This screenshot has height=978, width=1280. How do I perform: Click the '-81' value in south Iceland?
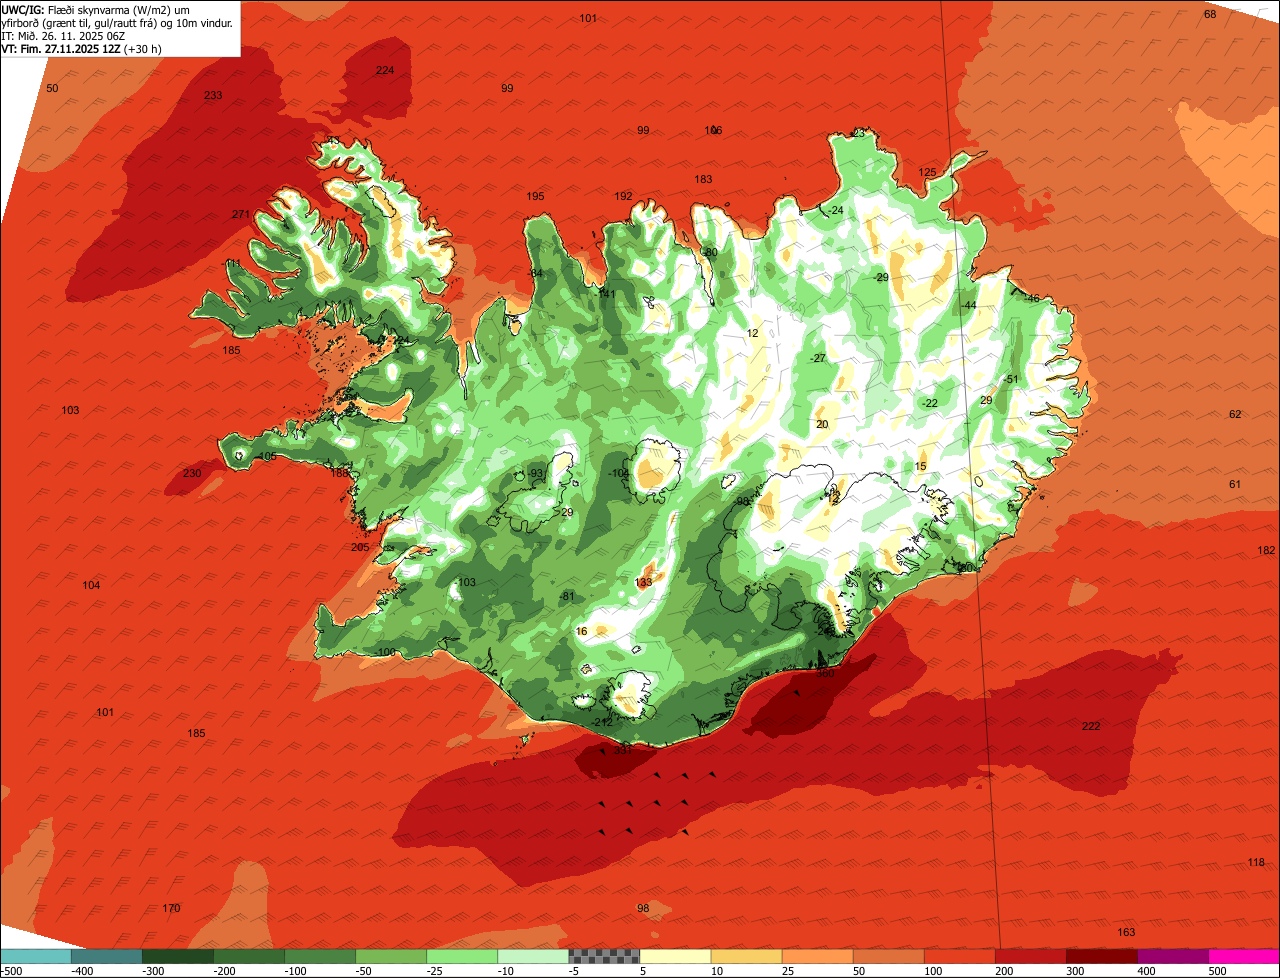click(568, 596)
